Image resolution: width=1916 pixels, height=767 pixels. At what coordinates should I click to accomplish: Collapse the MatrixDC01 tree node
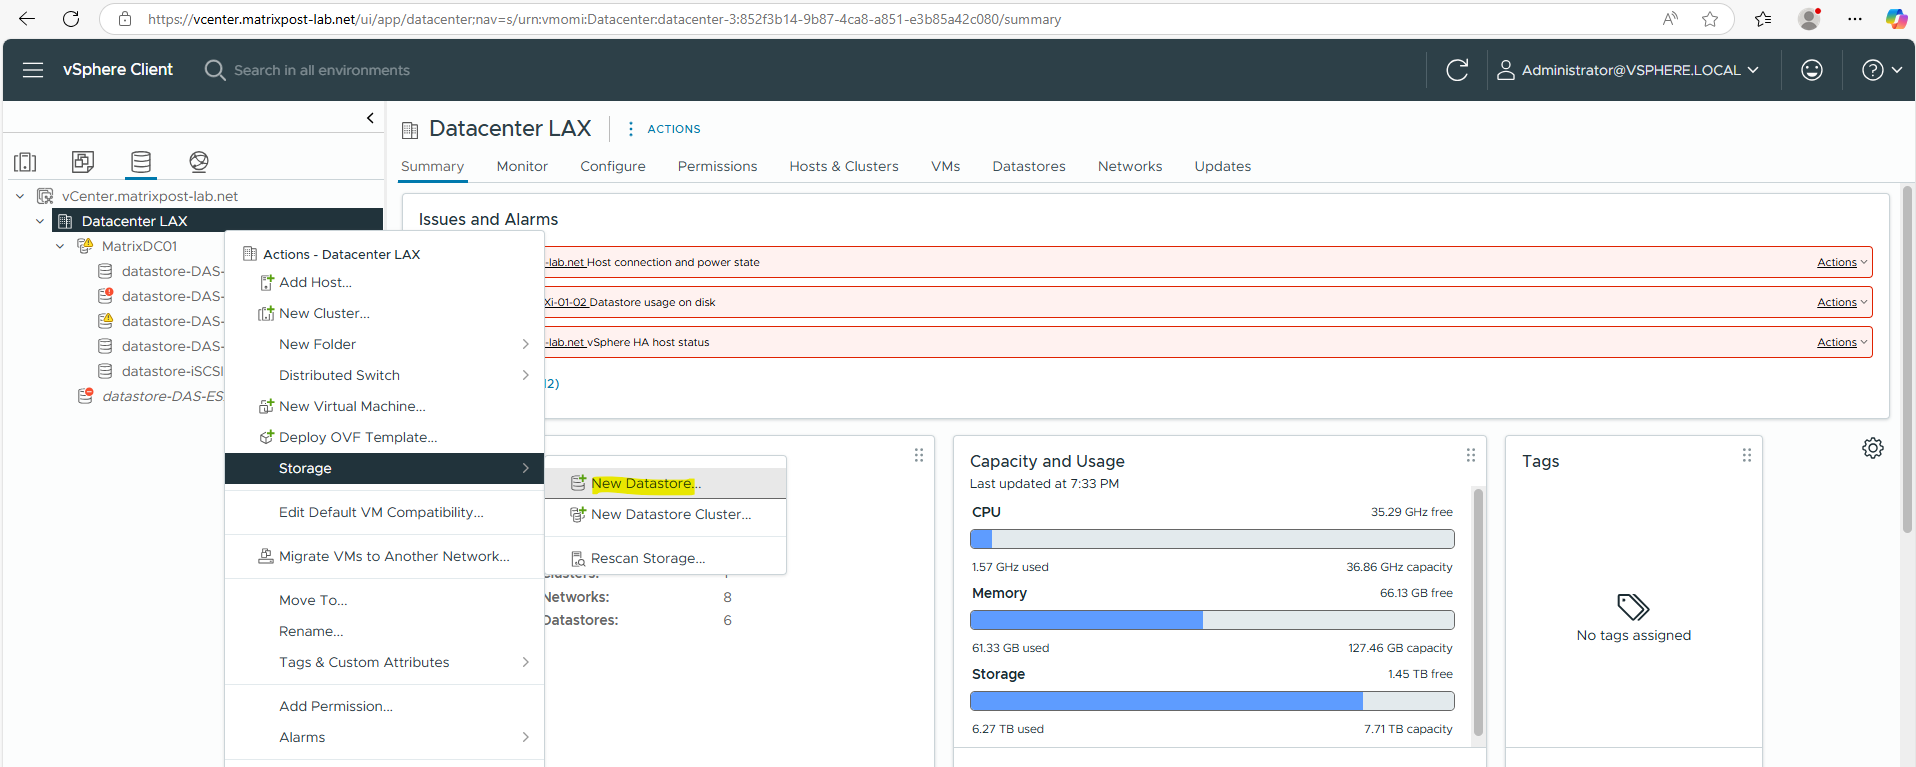click(x=60, y=246)
